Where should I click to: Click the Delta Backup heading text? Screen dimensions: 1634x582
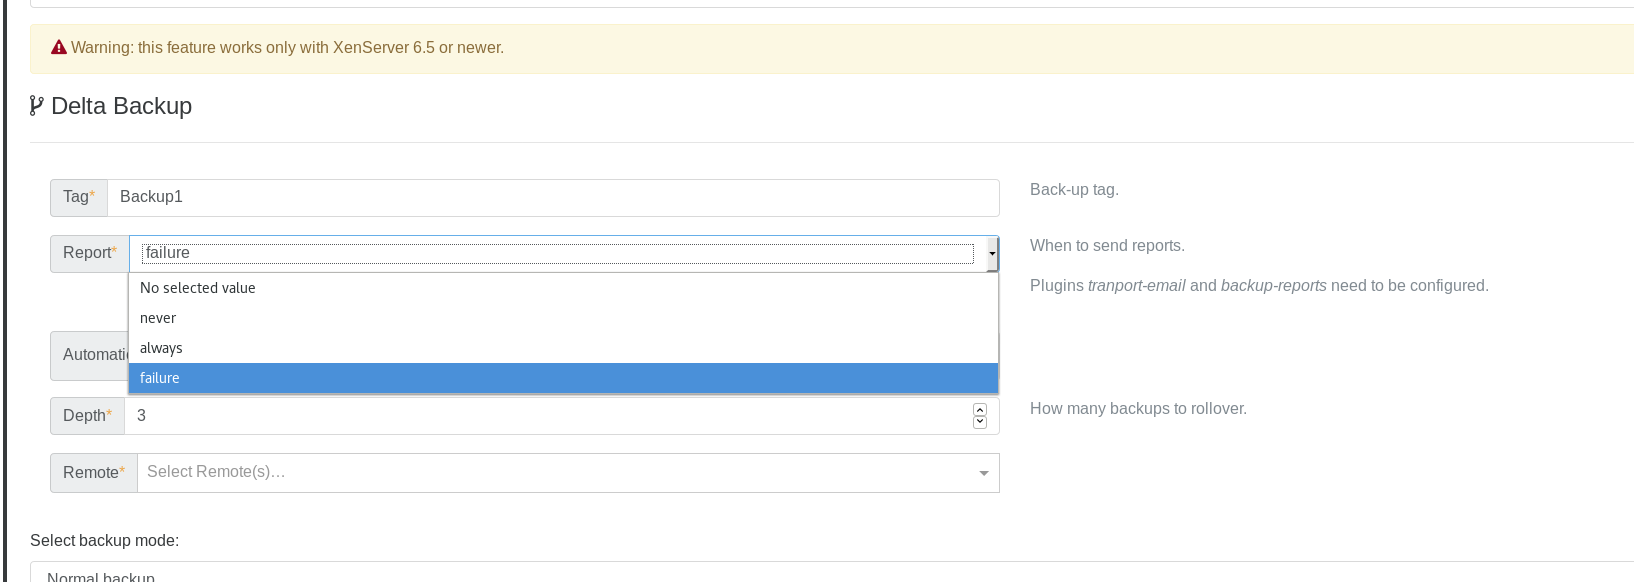point(121,106)
